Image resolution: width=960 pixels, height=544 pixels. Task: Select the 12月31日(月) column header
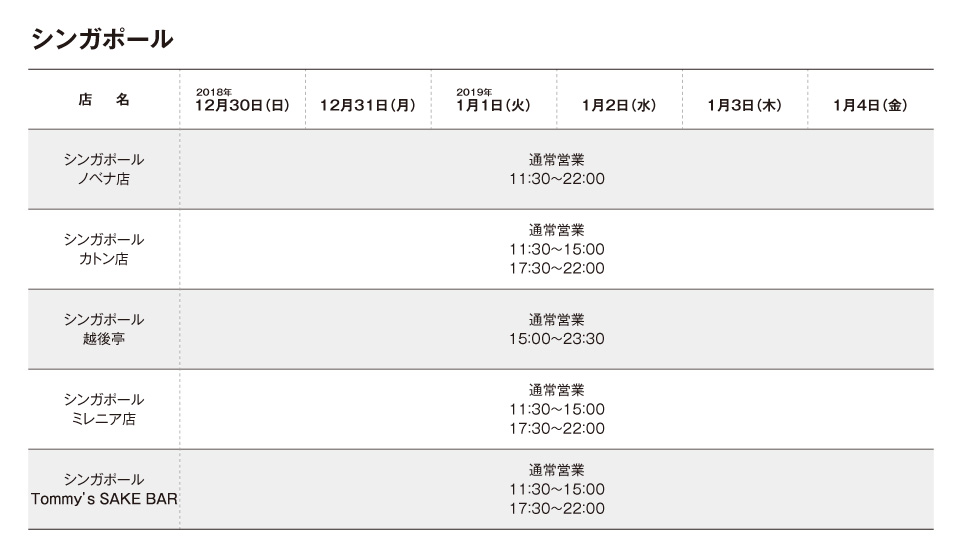click(367, 105)
